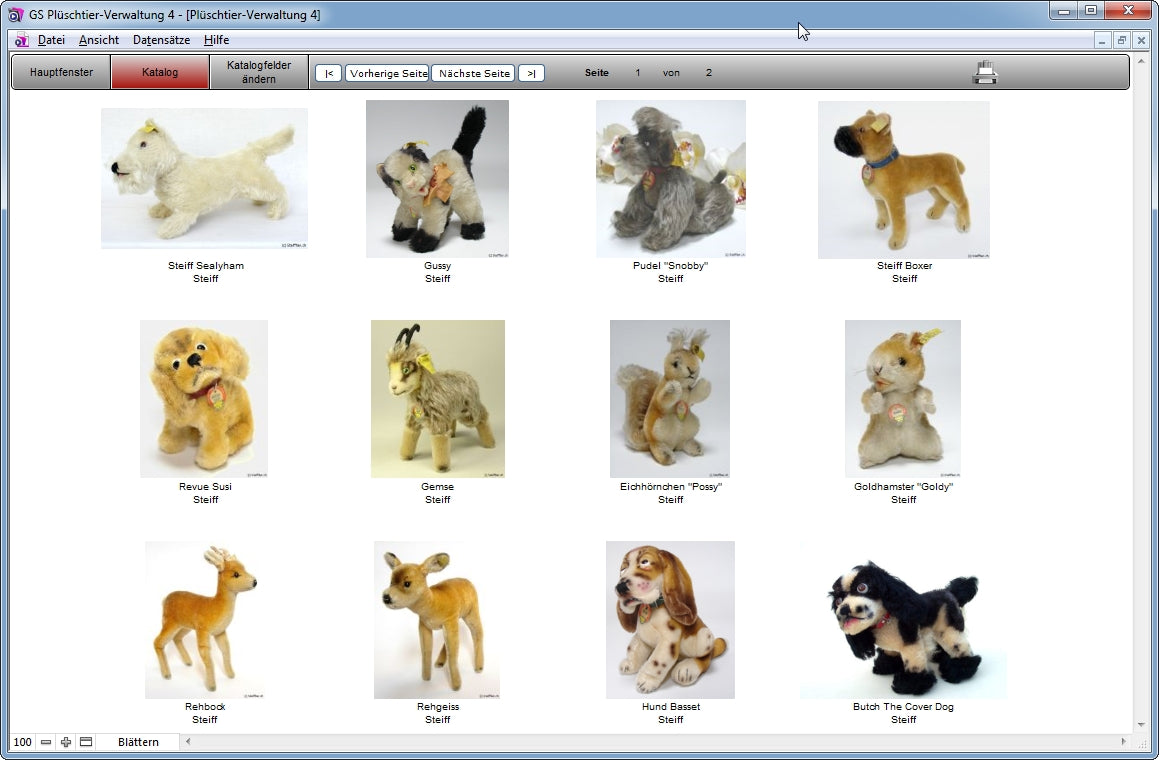Jump to the first page with |< button

(328, 73)
